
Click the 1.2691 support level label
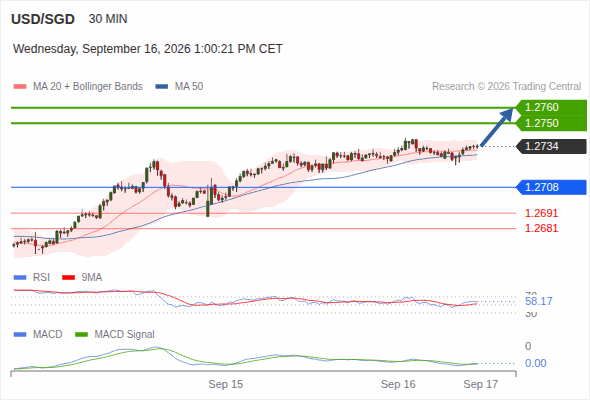[x=541, y=213]
